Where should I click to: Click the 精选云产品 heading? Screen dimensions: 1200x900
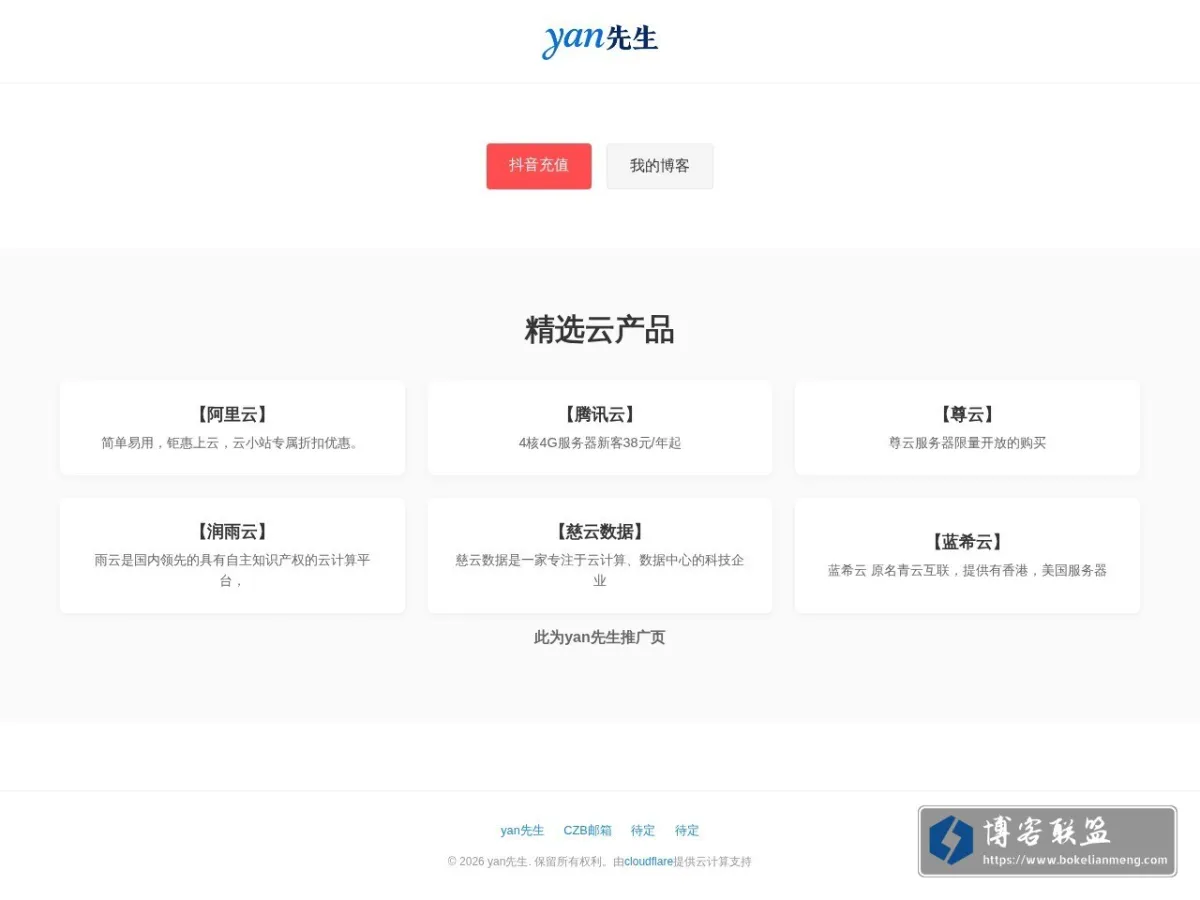click(x=600, y=329)
